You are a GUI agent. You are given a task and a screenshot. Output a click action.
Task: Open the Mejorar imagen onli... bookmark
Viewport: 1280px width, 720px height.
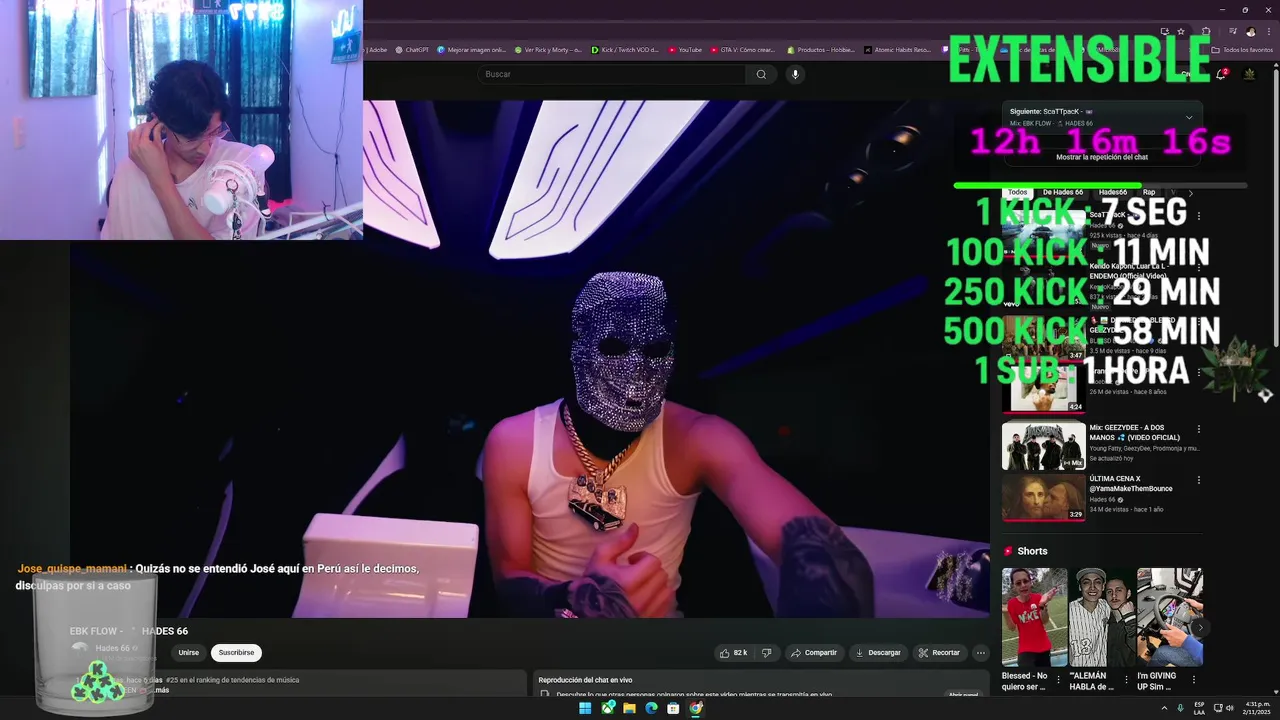click(x=473, y=49)
